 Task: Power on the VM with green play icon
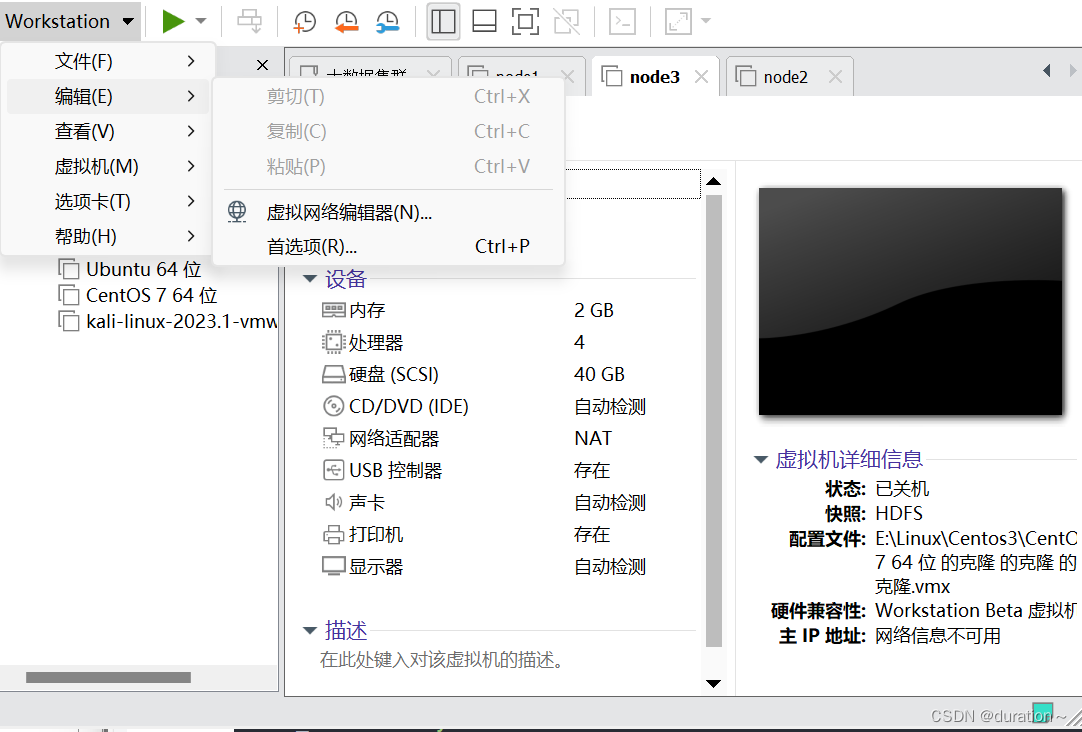pos(172,20)
